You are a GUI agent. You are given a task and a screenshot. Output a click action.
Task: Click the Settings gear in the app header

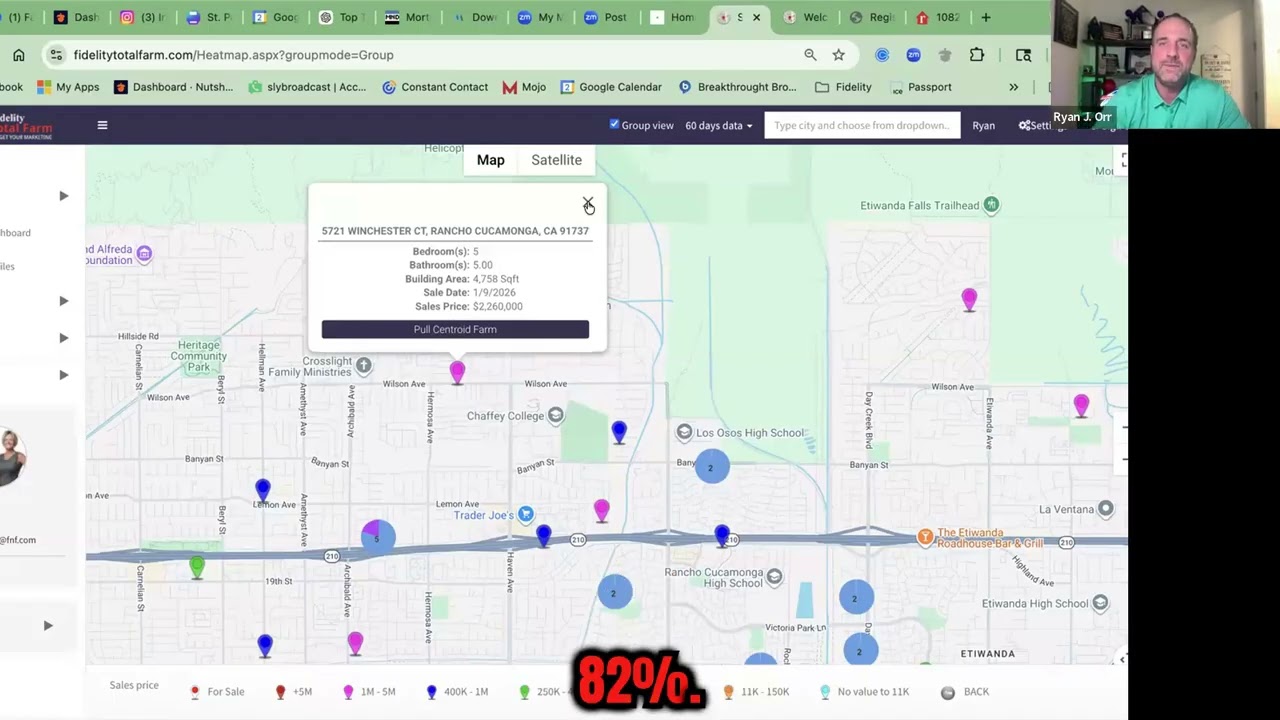[1024, 125]
